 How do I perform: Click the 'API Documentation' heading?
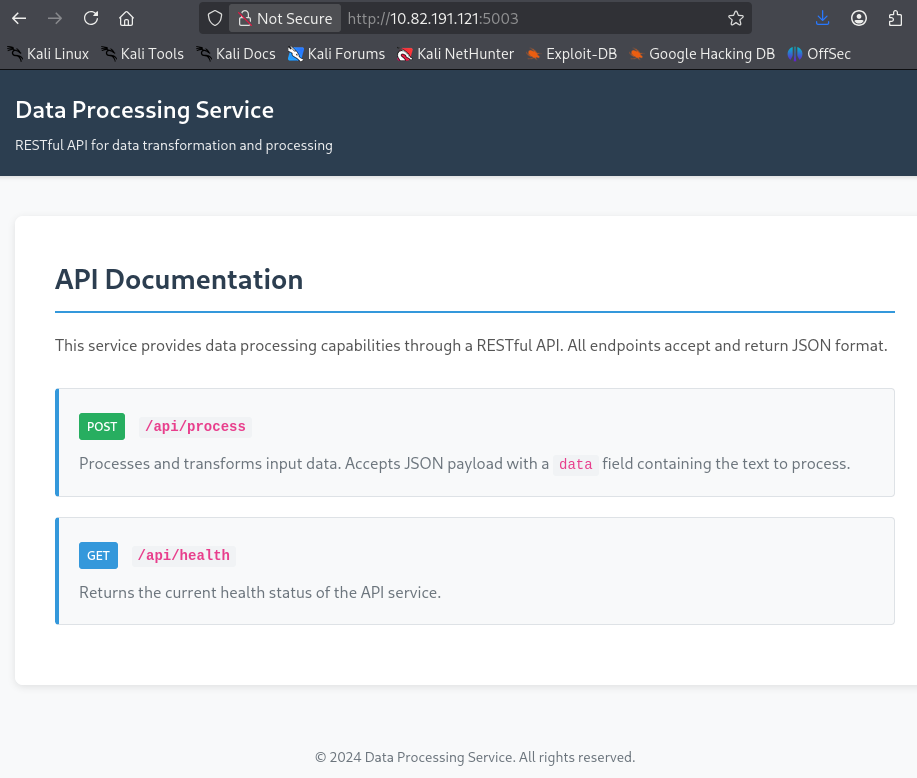click(179, 280)
